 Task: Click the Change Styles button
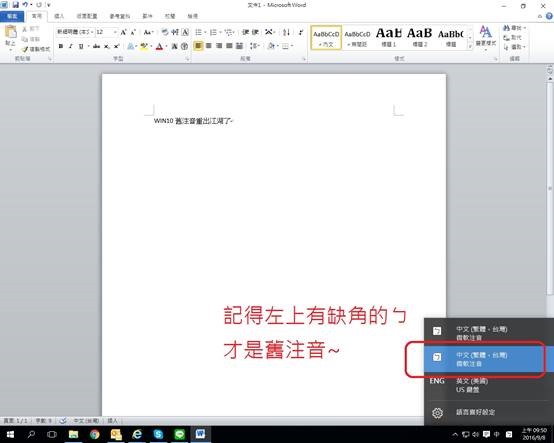click(485, 36)
